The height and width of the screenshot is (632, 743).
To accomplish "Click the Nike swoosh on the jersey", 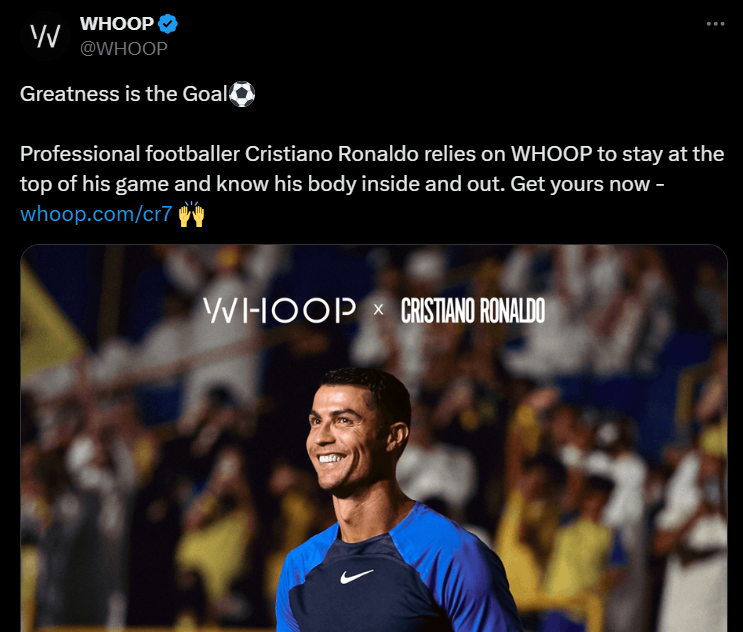I will (x=356, y=576).
